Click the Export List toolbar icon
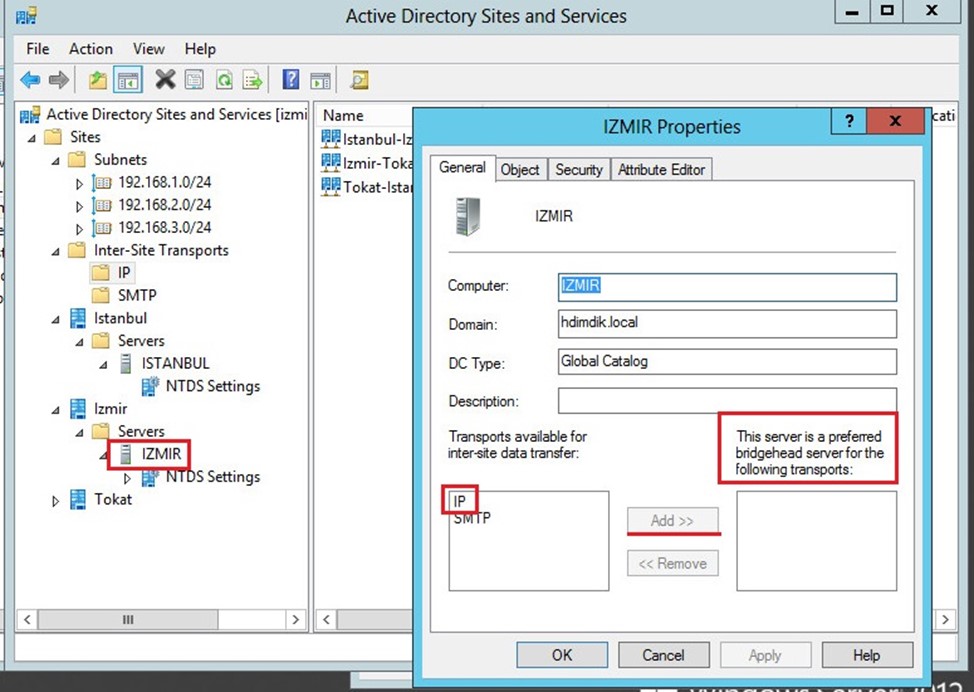Screen dimensions: 974x692 click(253, 80)
